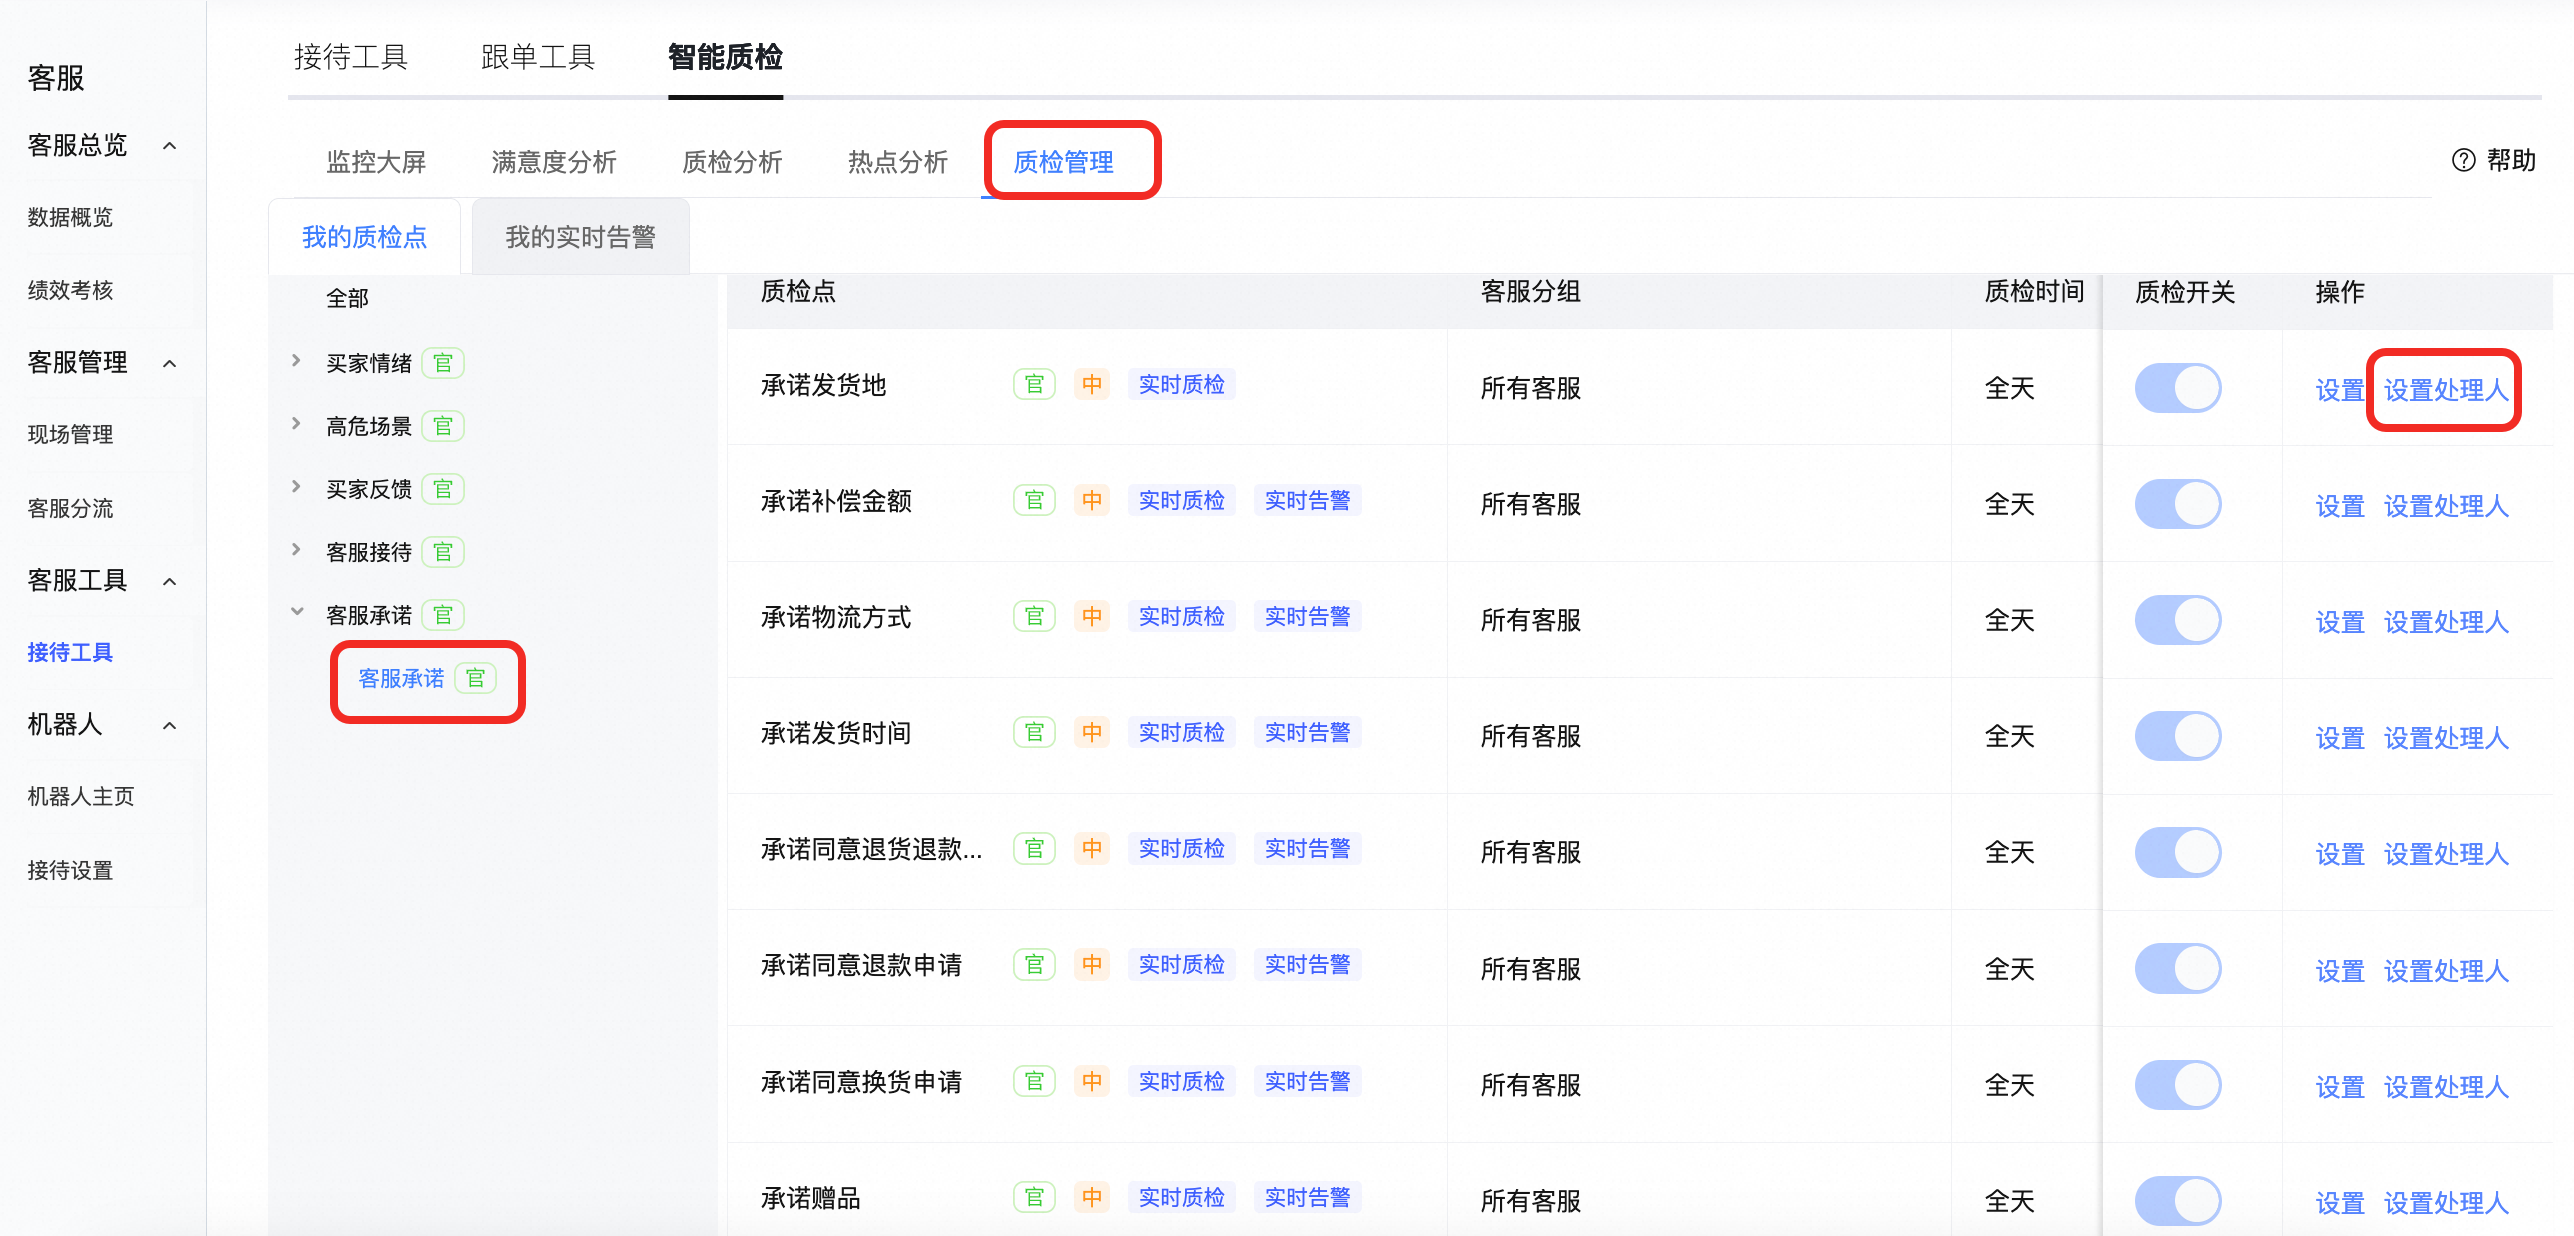
Task: Click 设置处理人 for 承诺同意换货申请
Action: [x=2446, y=1087]
